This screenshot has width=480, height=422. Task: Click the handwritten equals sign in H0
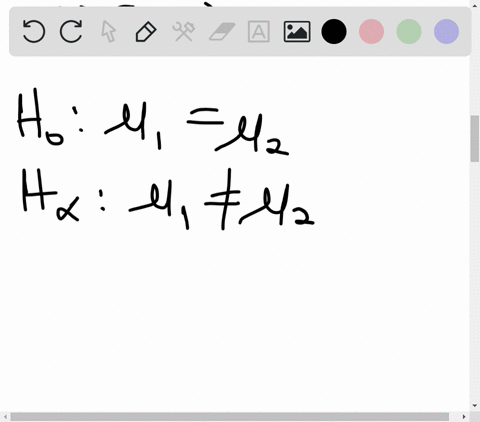coord(205,116)
